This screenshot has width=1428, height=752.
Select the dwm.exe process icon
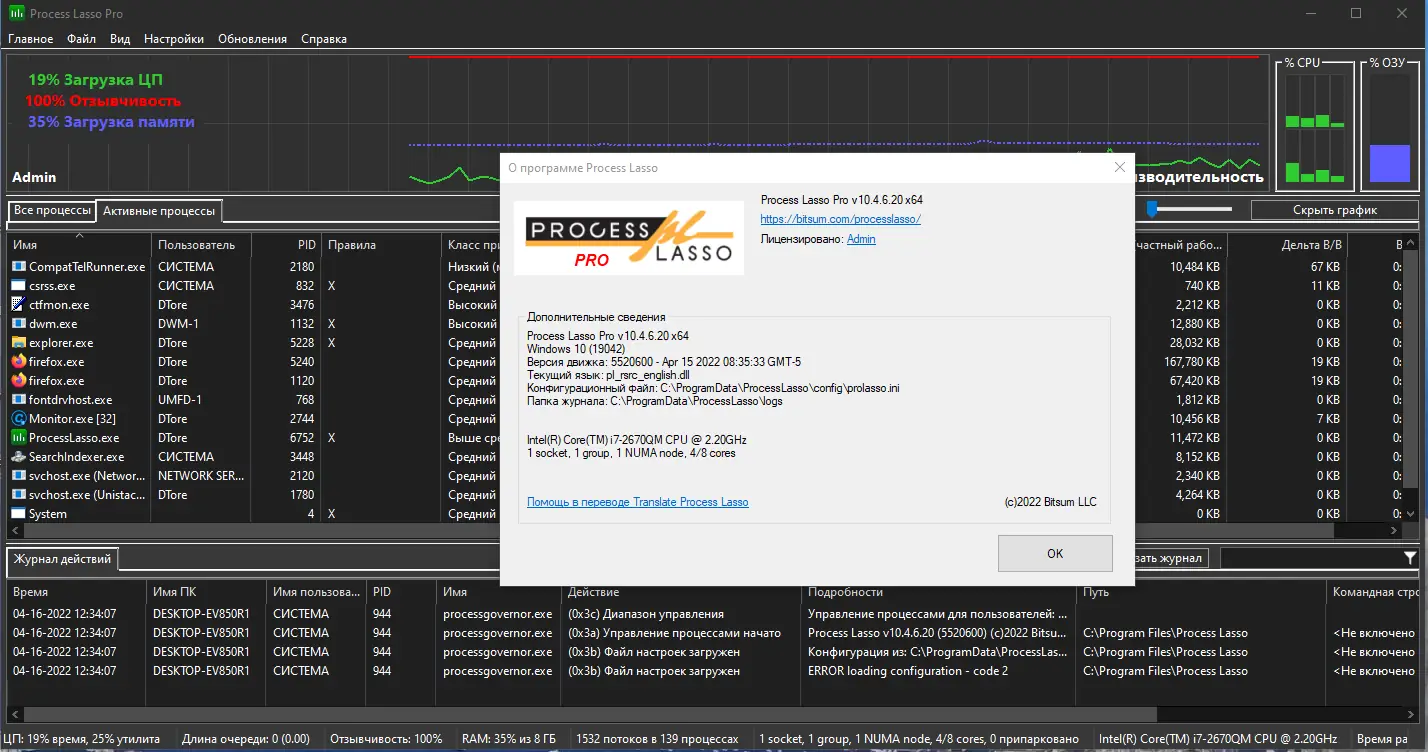pos(19,324)
